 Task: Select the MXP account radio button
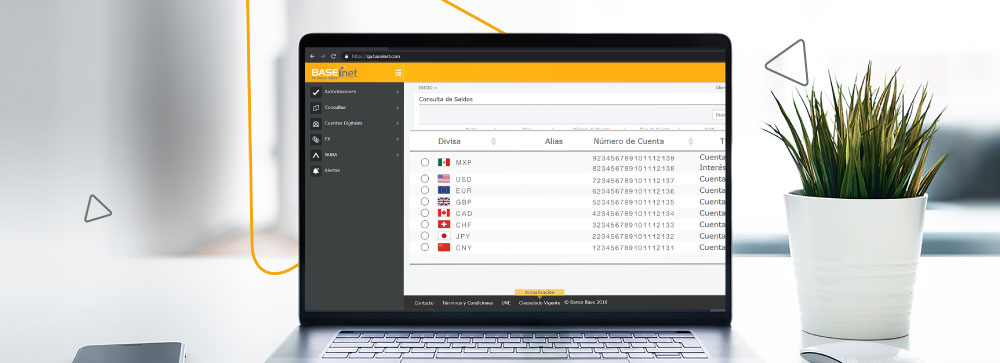point(425,163)
